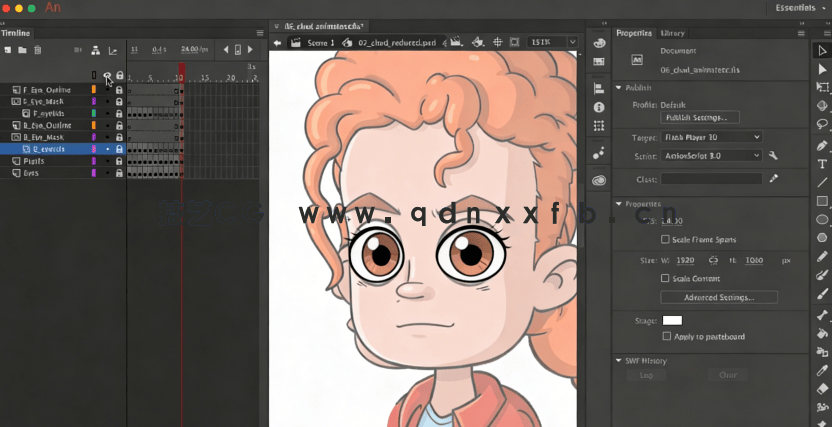The height and width of the screenshot is (427, 832).
Task: Click the edit class definition pencil icon
Action: point(774,179)
